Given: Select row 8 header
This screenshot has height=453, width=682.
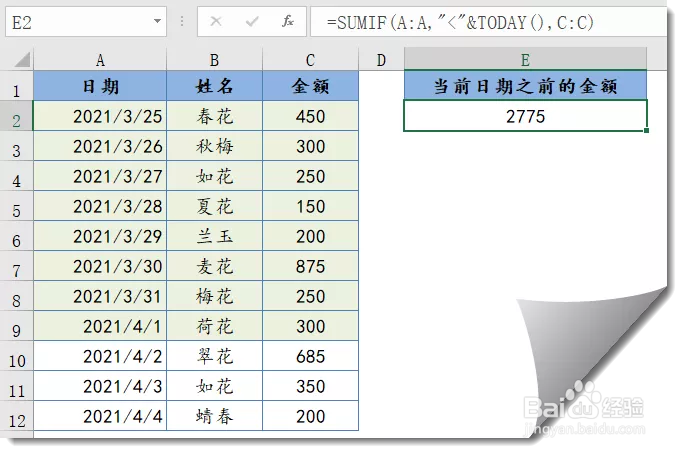Looking at the screenshot, I should 17,296.
